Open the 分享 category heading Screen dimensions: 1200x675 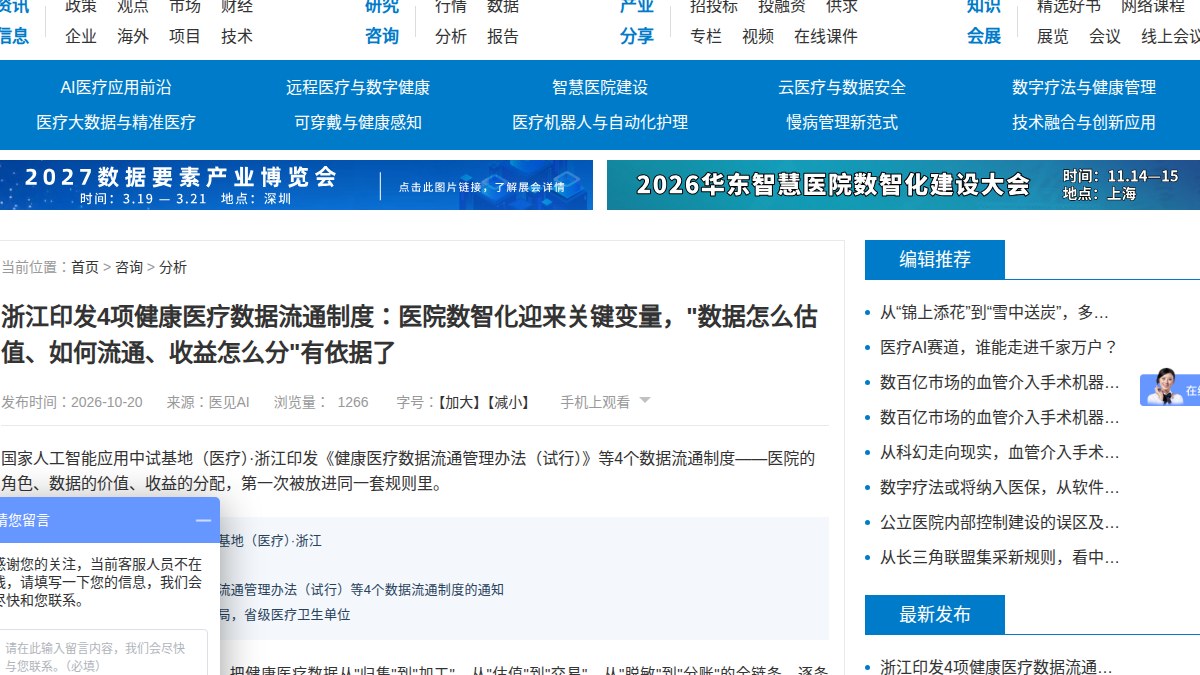pyautogui.click(x=637, y=36)
